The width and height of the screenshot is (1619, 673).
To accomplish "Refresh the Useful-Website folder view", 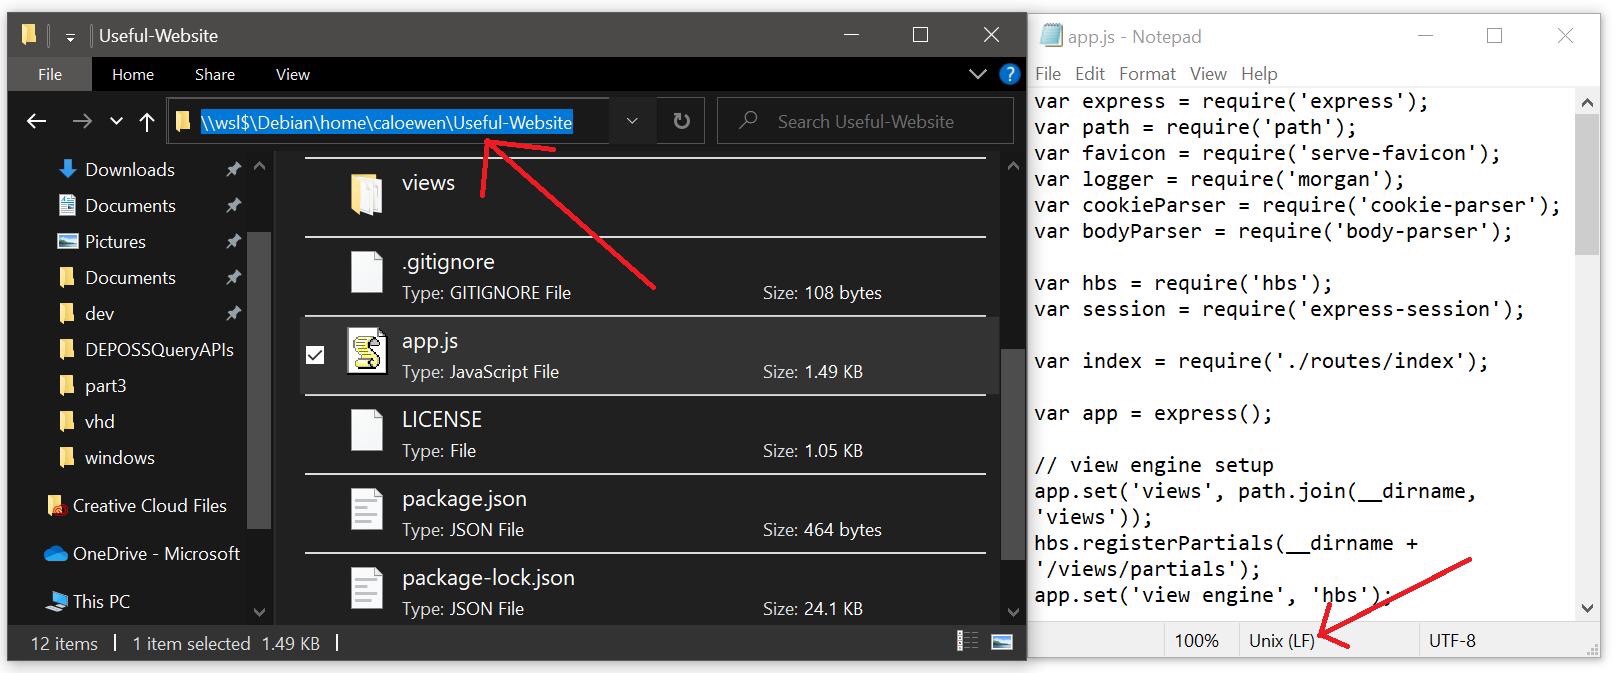I will (x=681, y=121).
